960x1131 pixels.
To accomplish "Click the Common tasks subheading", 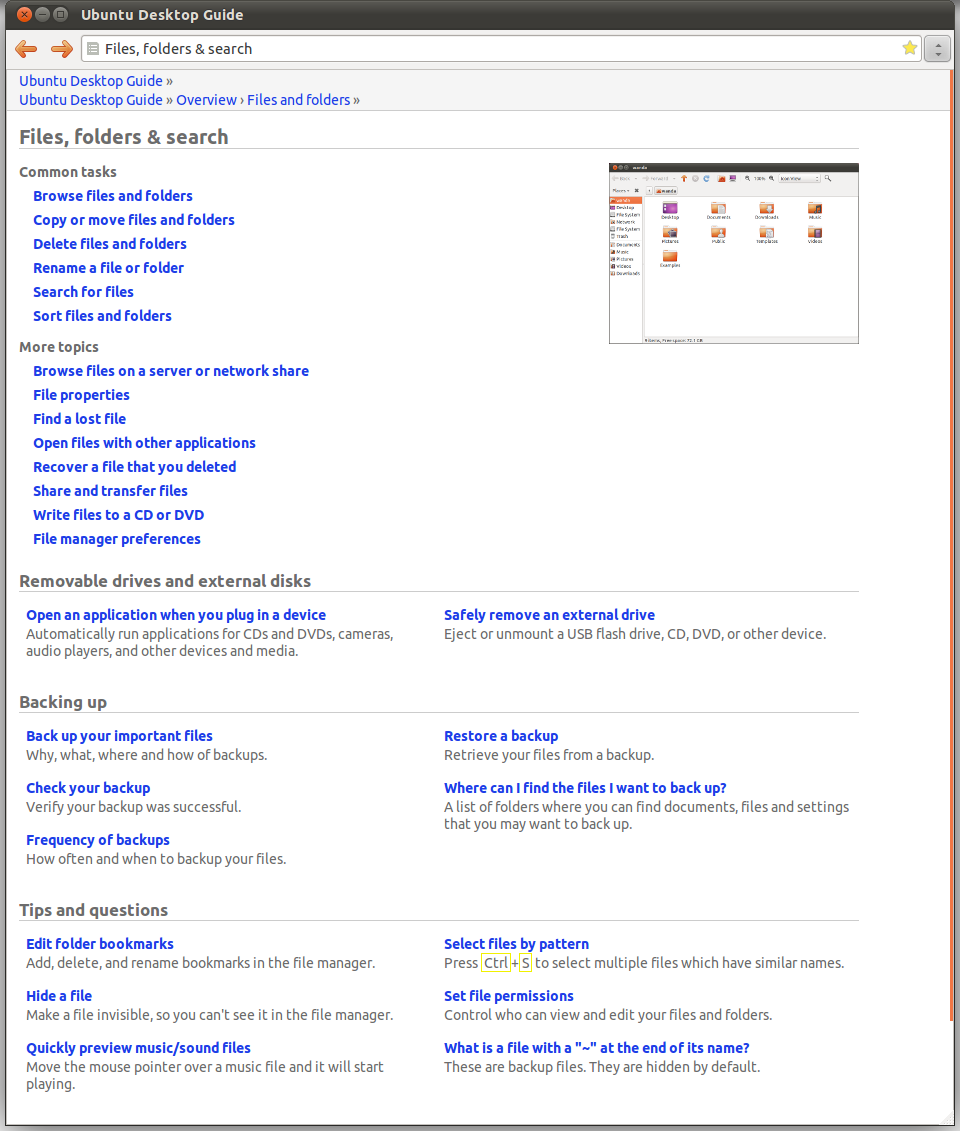I will click(x=68, y=172).
